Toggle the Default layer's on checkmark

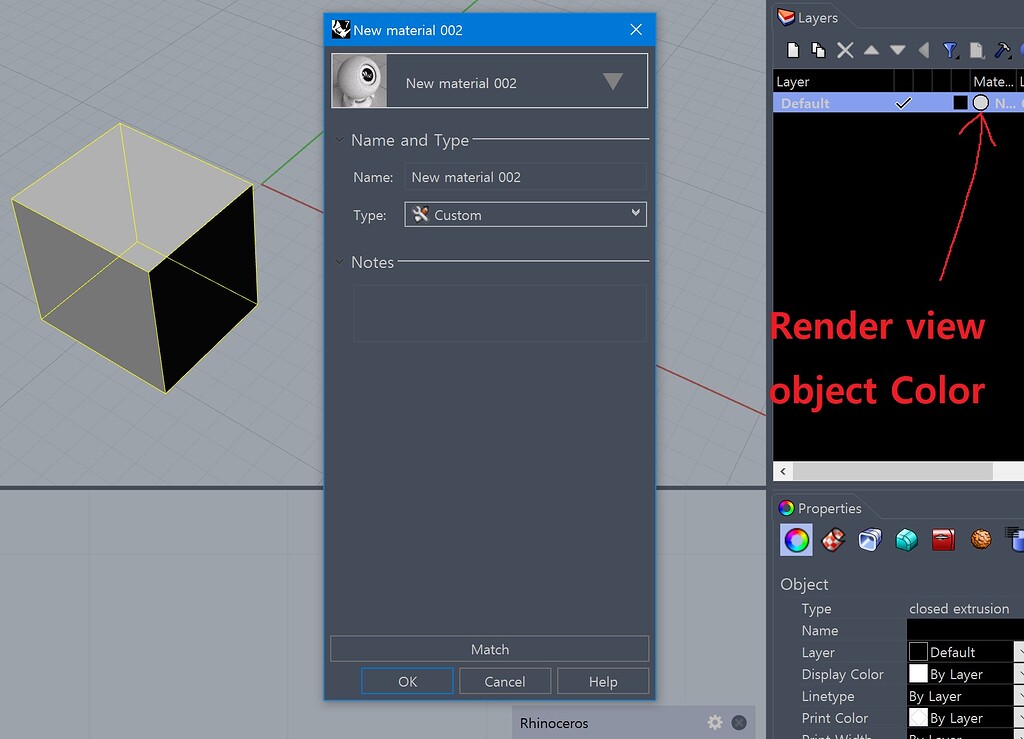[903, 102]
